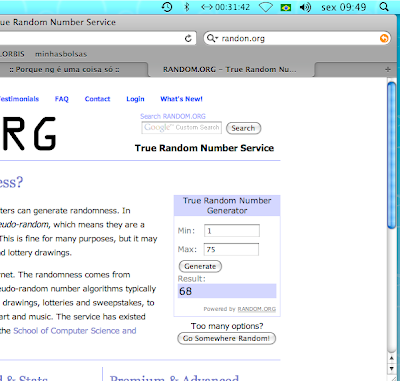Open the Contact page link
The image size is (400, 381).
tap(97, 99)
